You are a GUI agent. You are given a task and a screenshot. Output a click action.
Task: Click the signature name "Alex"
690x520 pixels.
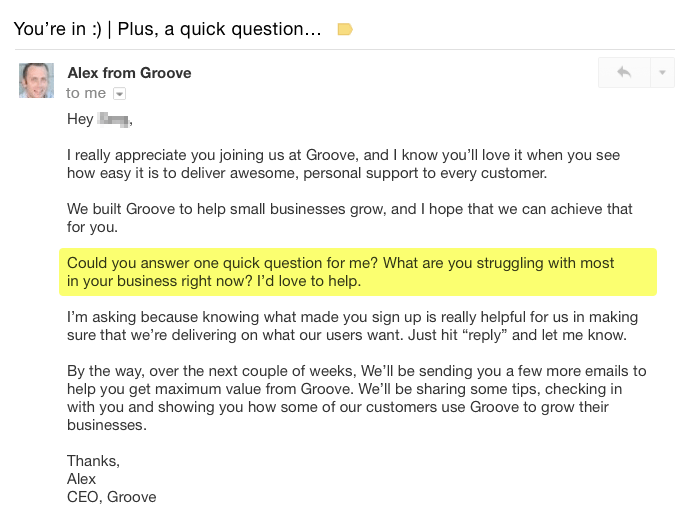click(x=81, y=479)
